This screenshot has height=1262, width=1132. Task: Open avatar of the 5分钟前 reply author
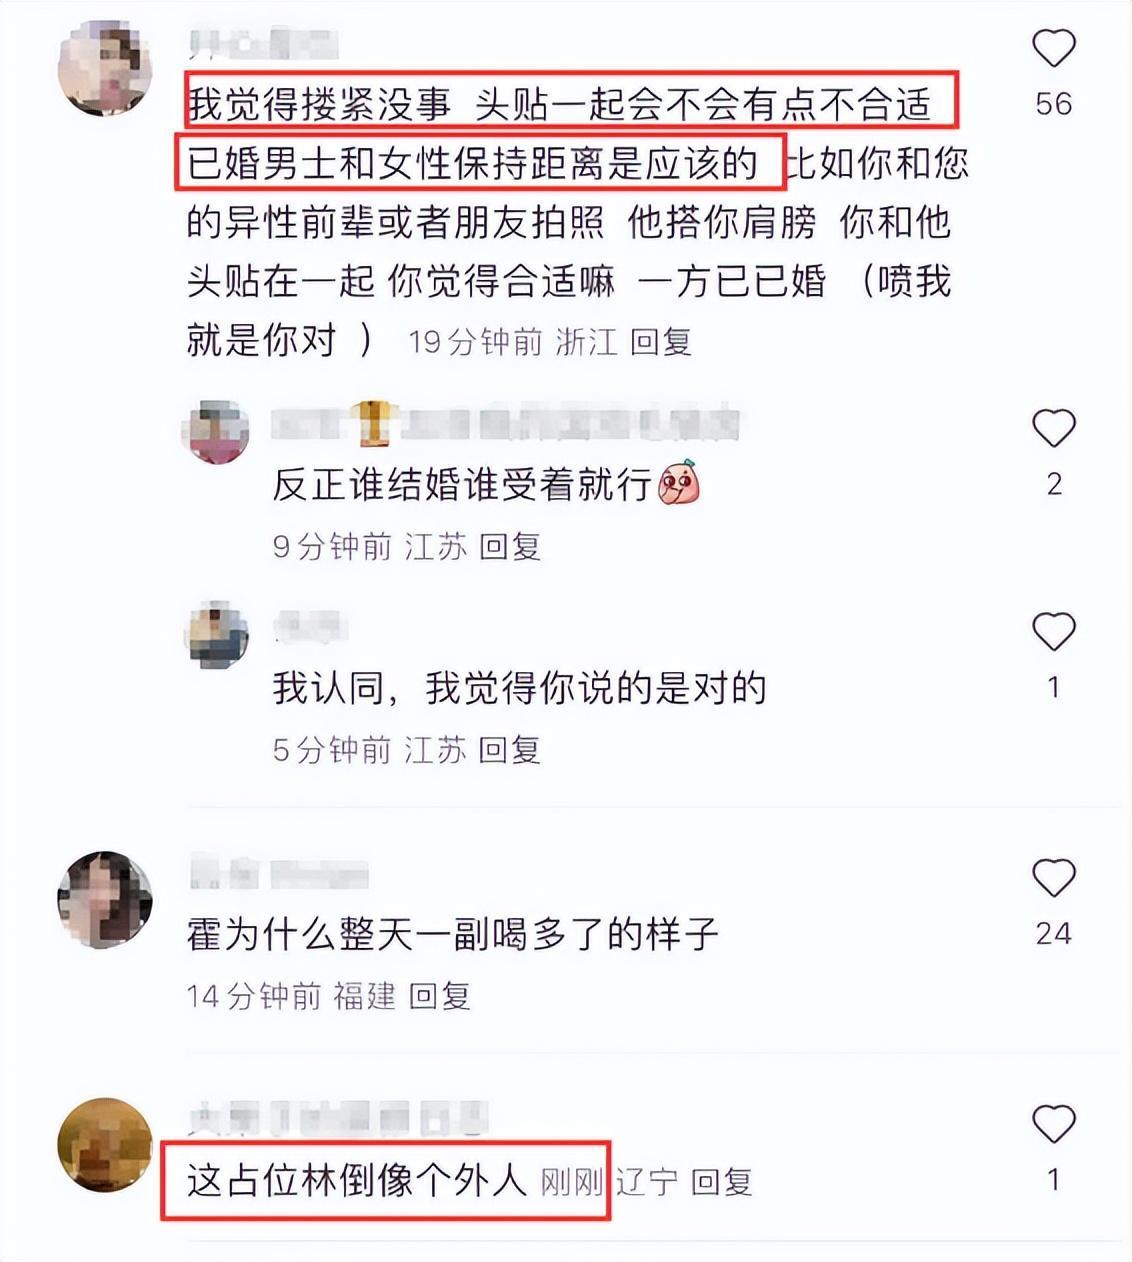pyautogui.click(x=218, y=634)
